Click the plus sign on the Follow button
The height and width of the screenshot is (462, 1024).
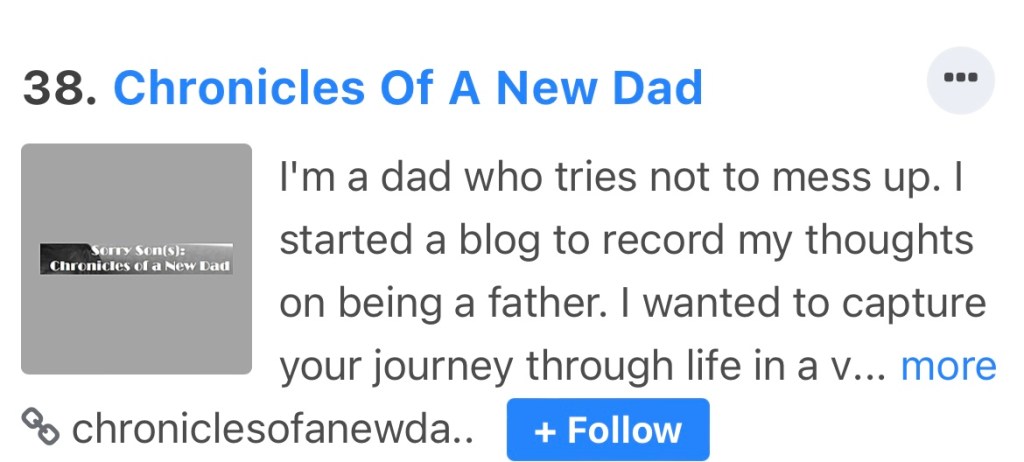[x=545, y=431]
